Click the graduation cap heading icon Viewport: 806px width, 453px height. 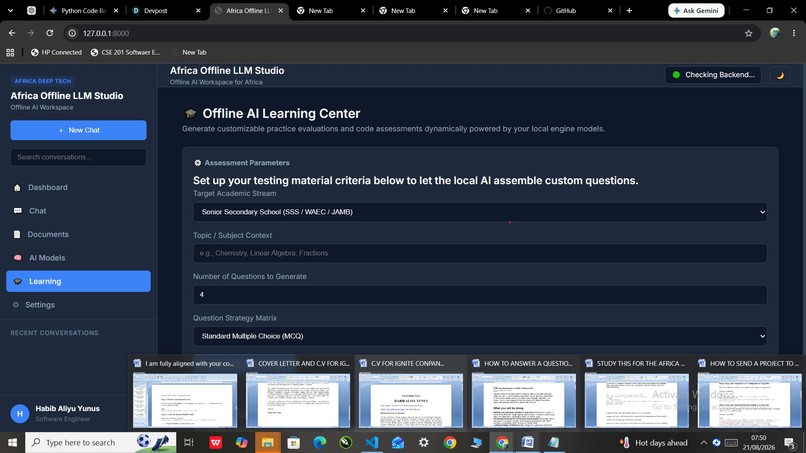click(190, 114)
